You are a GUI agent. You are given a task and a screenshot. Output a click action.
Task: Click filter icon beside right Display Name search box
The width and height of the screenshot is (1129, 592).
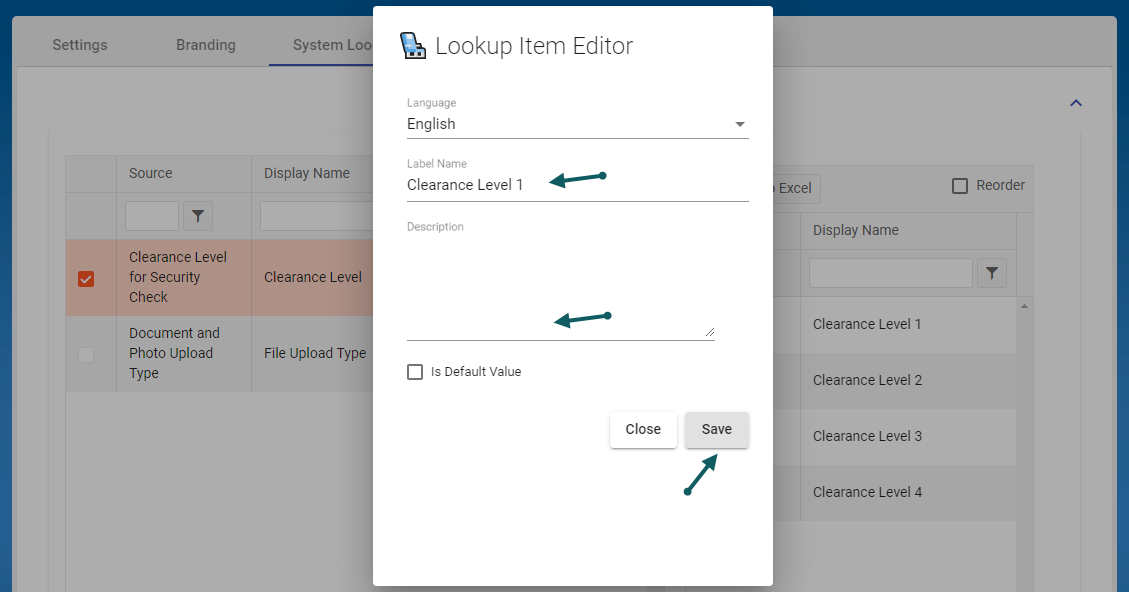(x=991, y=273)
